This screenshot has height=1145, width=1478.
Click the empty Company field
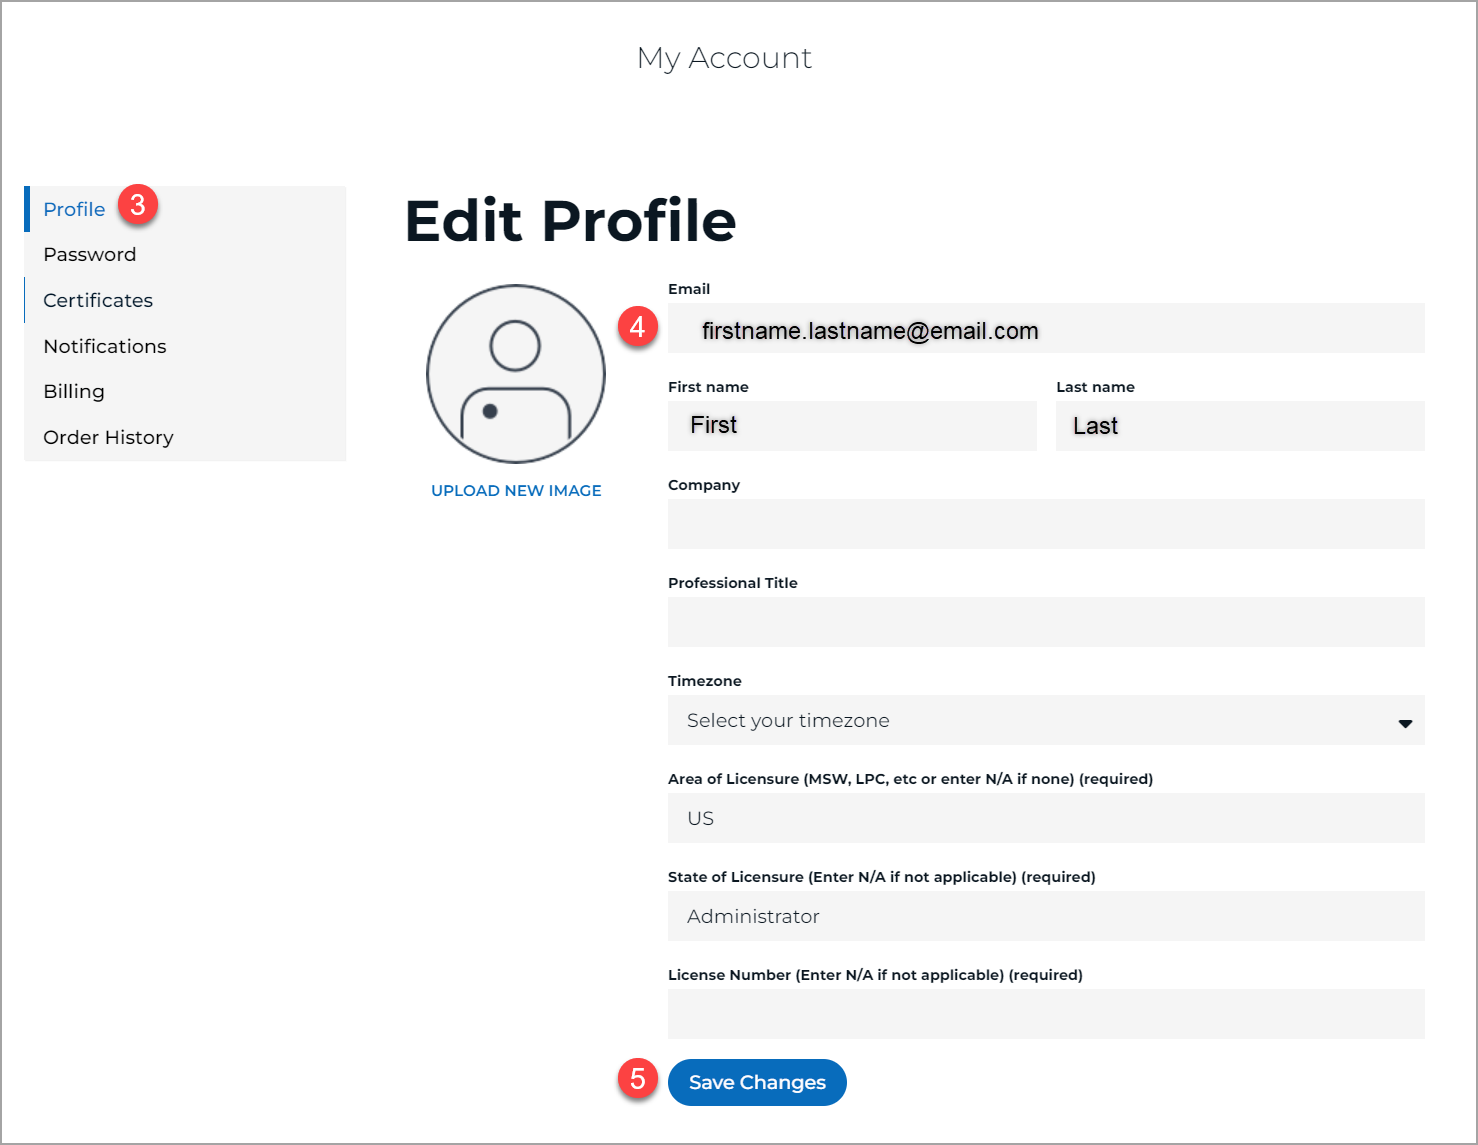tap(1045, 525)
